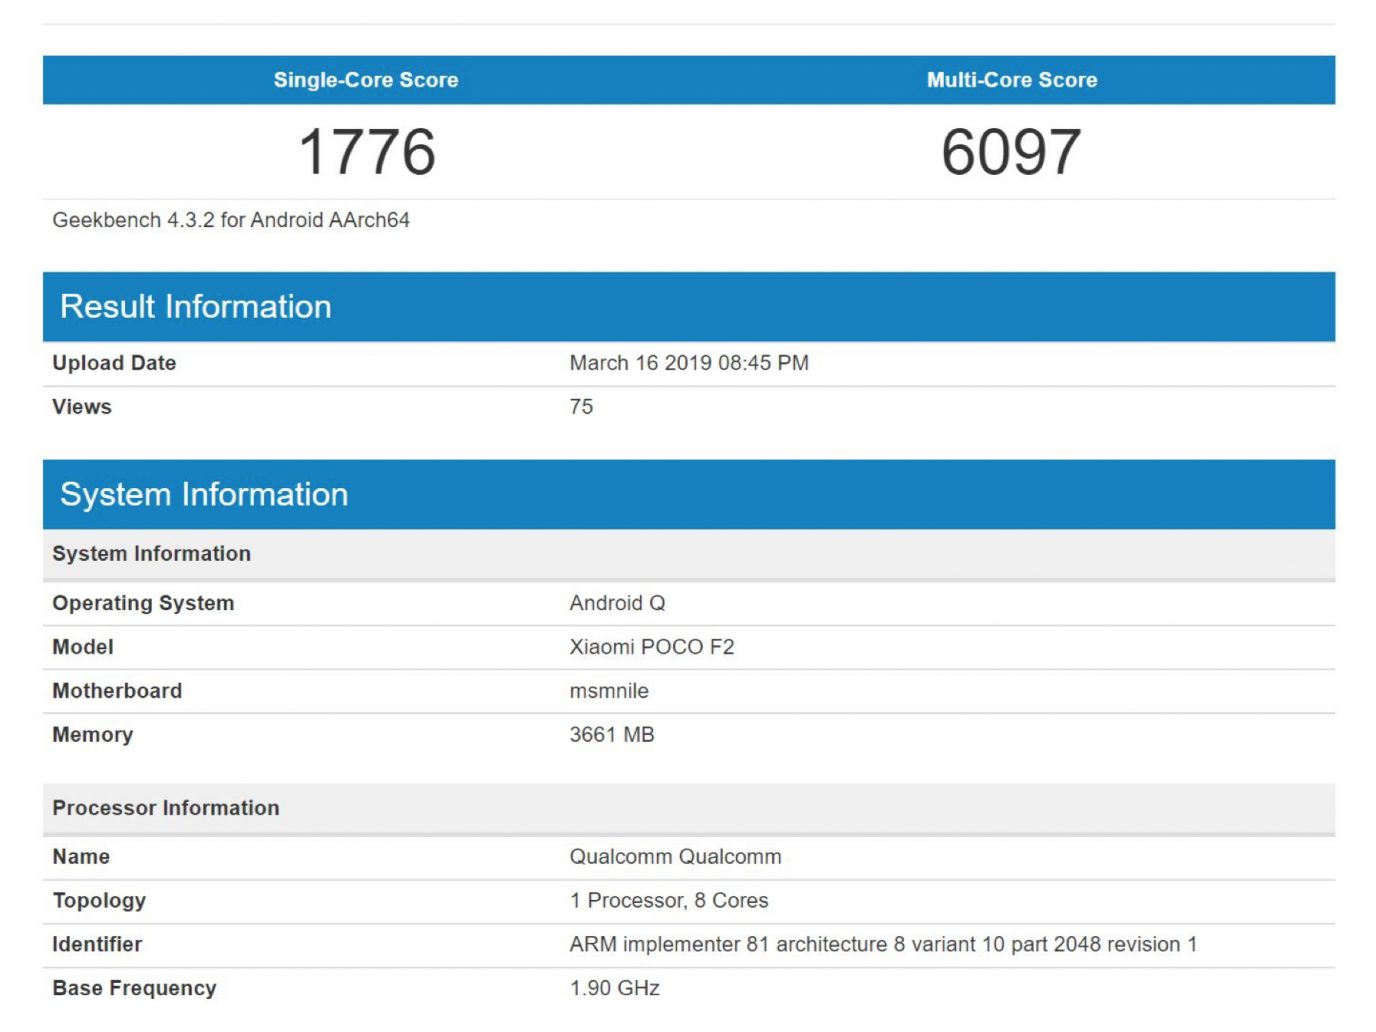1376x1032 pixels.
Task: Click the ARM implementer identifier value
Action: click(882, 945)
